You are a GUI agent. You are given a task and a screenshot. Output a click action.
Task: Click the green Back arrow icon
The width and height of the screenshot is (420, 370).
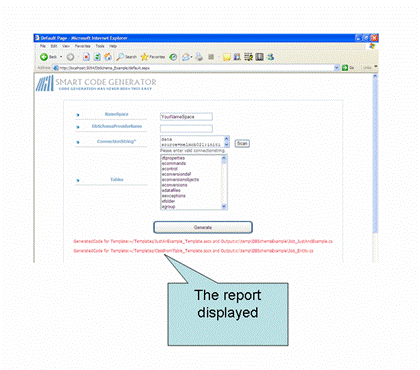click(44, 57)
